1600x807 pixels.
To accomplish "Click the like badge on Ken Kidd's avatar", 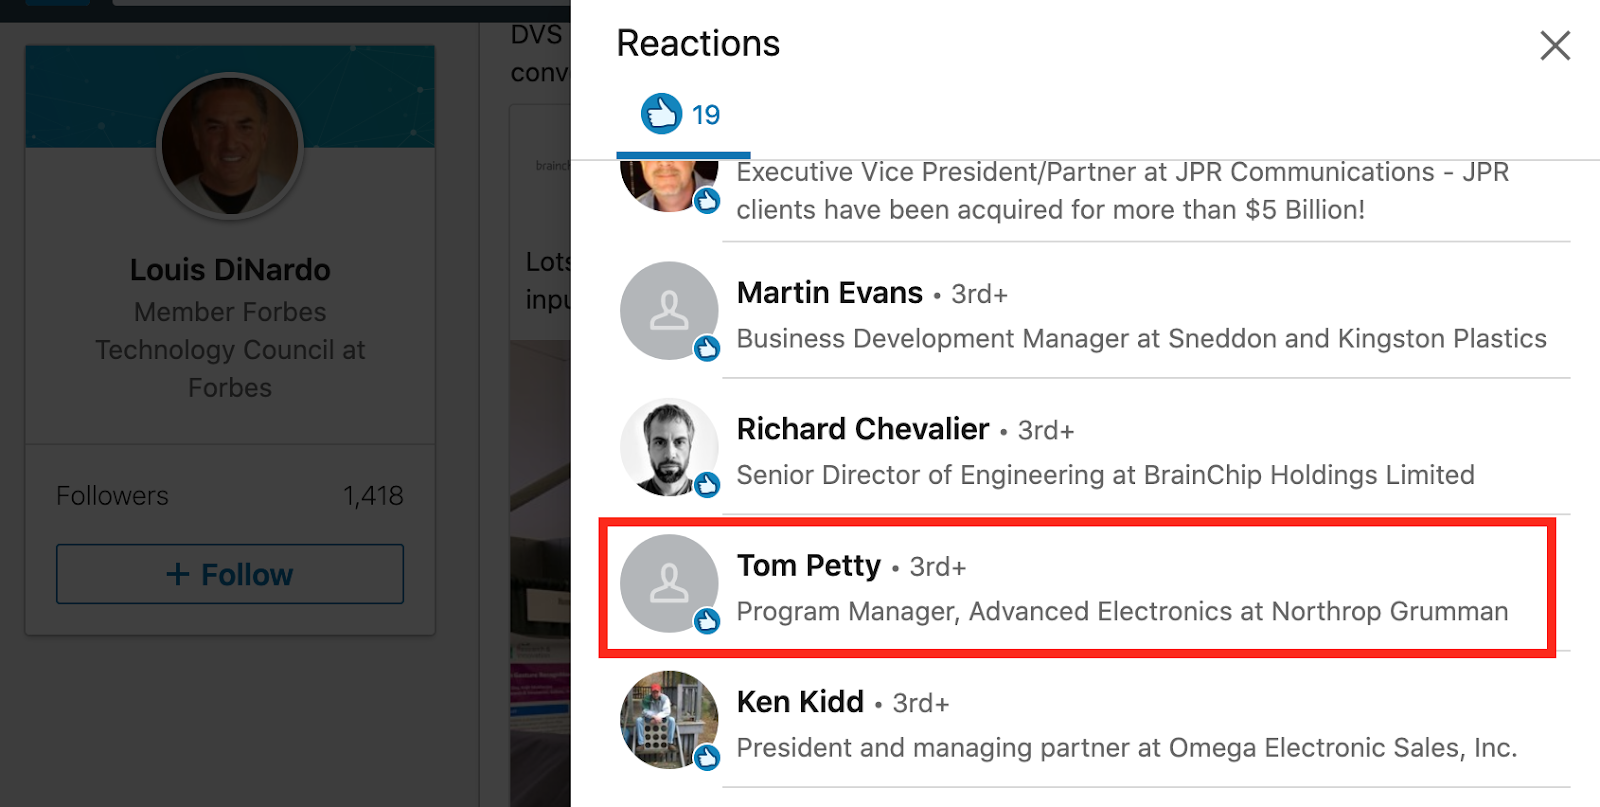I will point(707,757).
